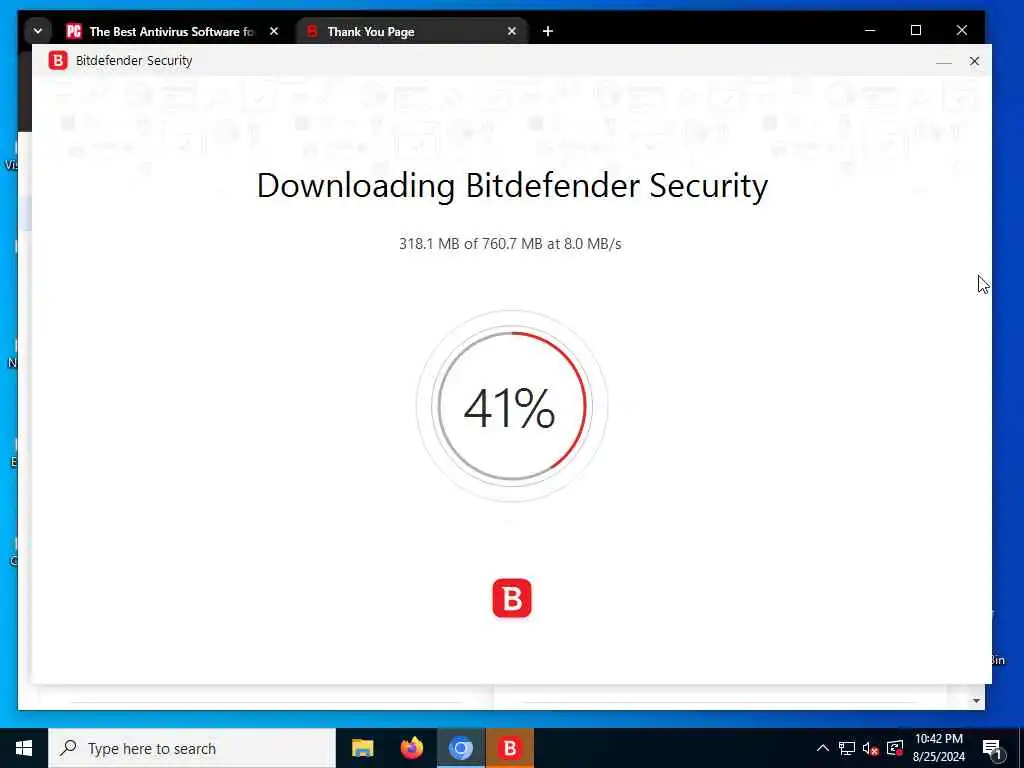Open the Action Center notifications
Image resolution: width=1024 pixels, height=768 pixels.
(992, 748)
